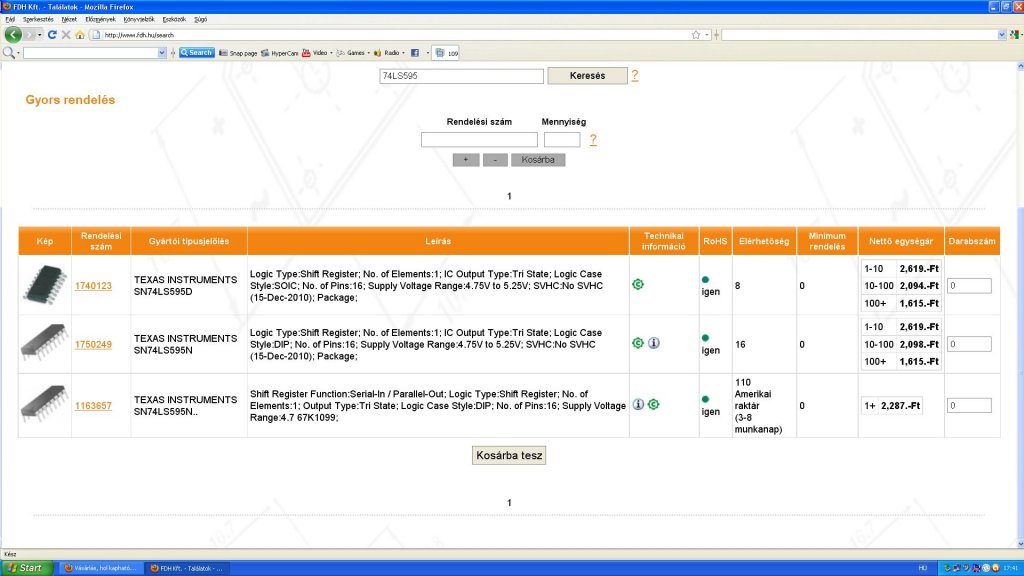Click the Keresés search button
This screenshot has width=1024, height=576.
(x=587, y=76)
